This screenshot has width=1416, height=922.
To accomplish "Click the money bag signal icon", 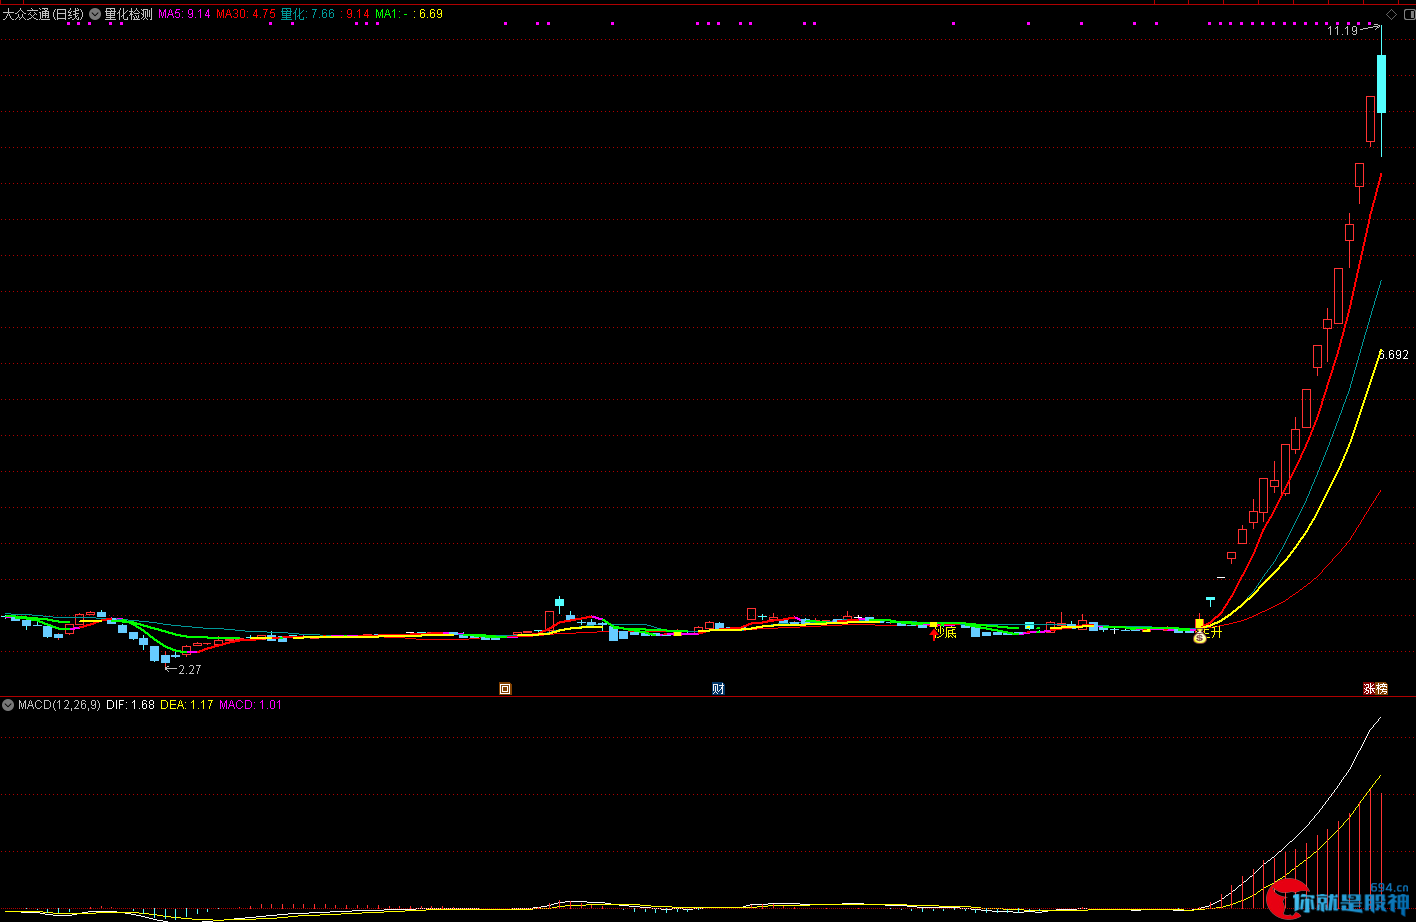I will coord(1200,636).
